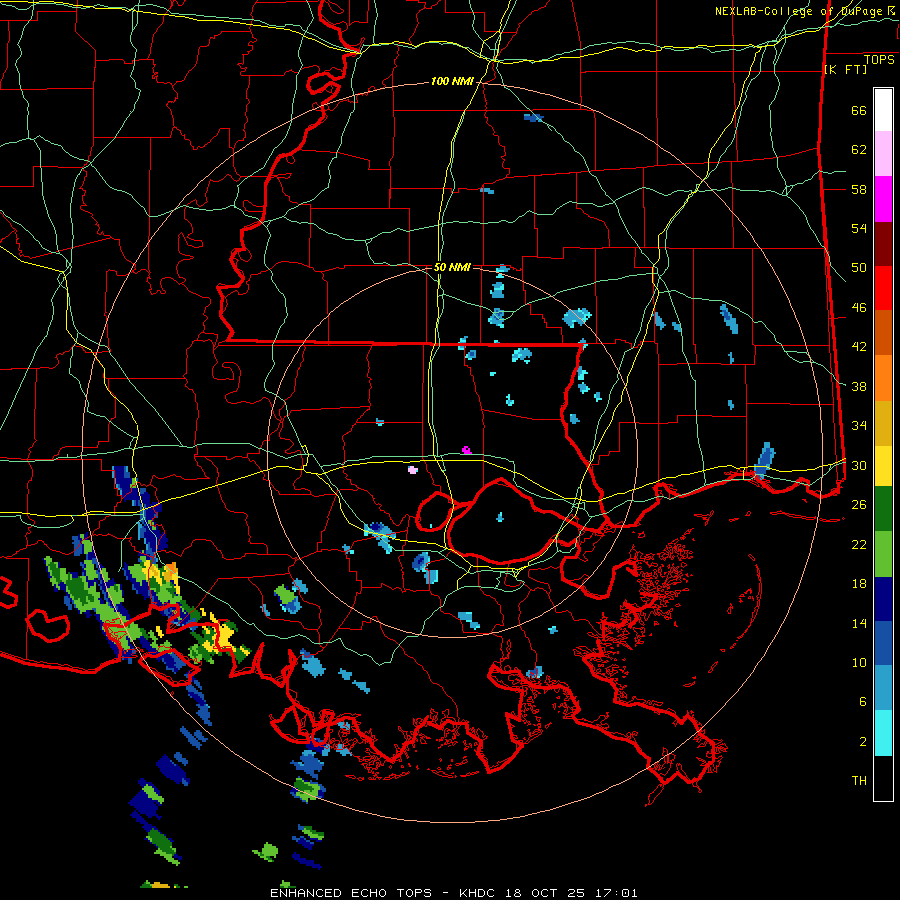
Task: Click the '38' legend value
Action: coord(859,386)
